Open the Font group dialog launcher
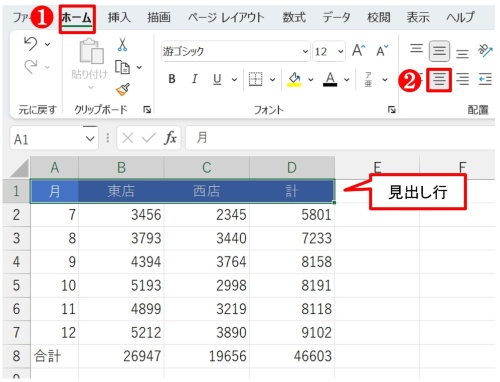This screenshot has width=500, height=382. tap(392, 110)
